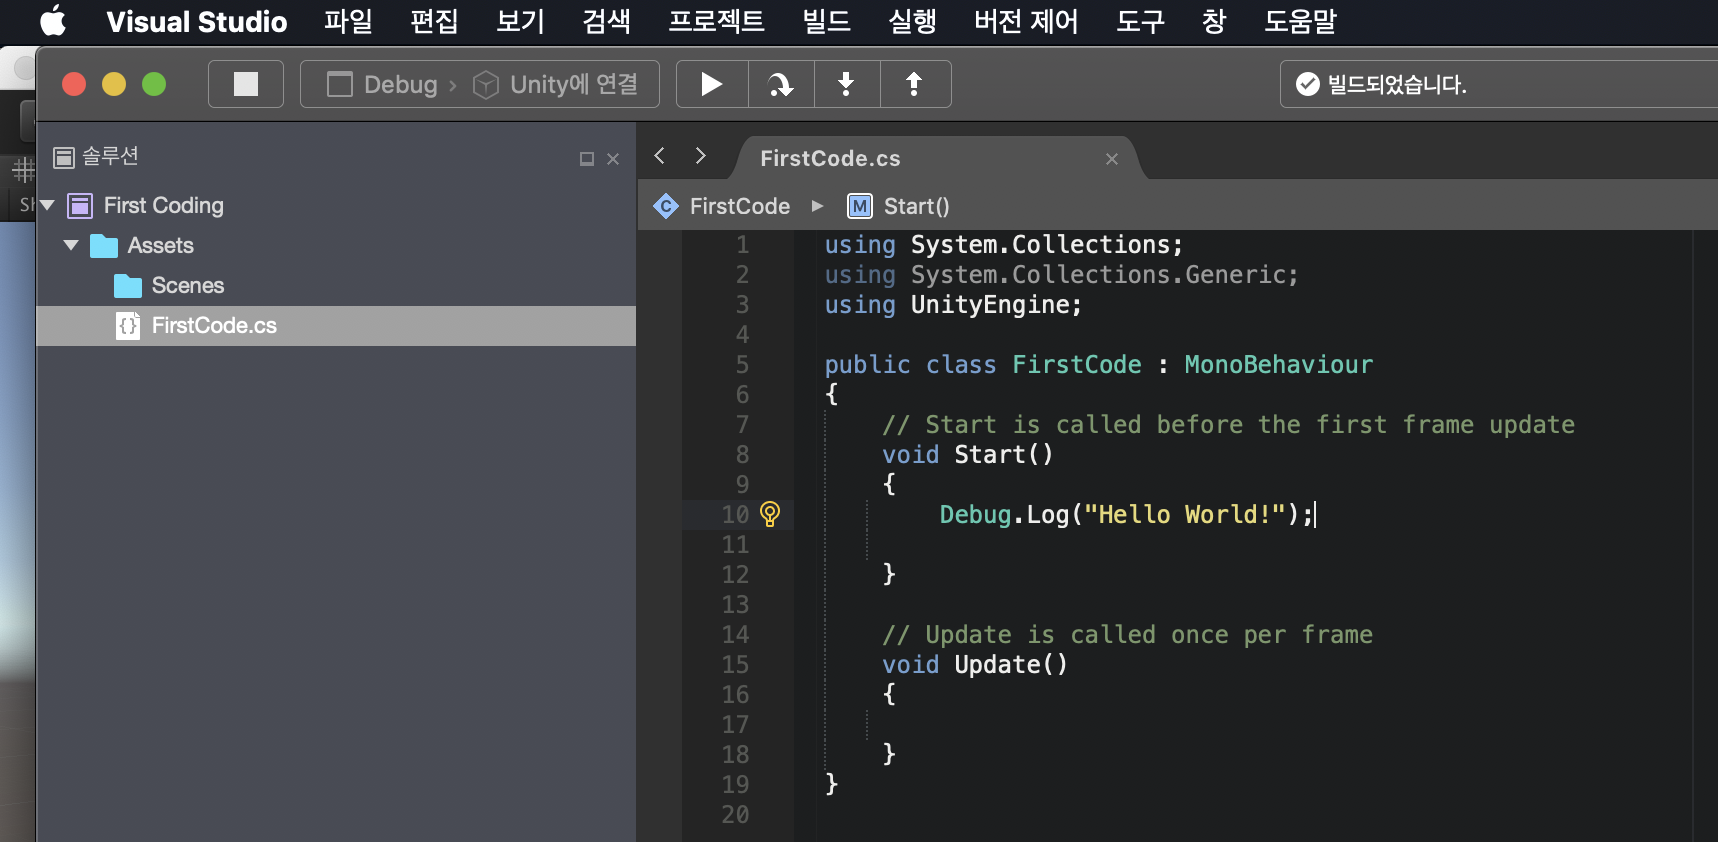Click the Step Out debug button
The height and width of the screenshot is (842, 1718).
pyautogui.click(x=914, y=84)
